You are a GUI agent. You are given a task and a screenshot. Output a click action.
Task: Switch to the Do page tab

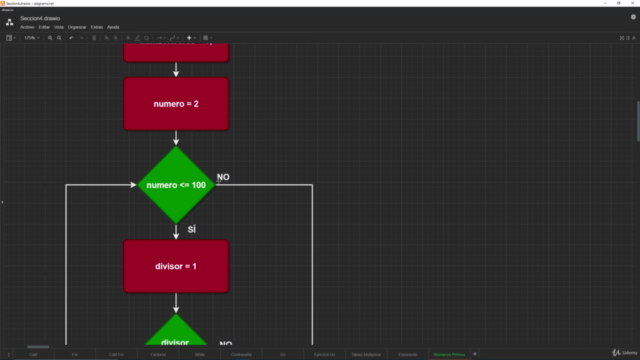[x=283, y=354]
